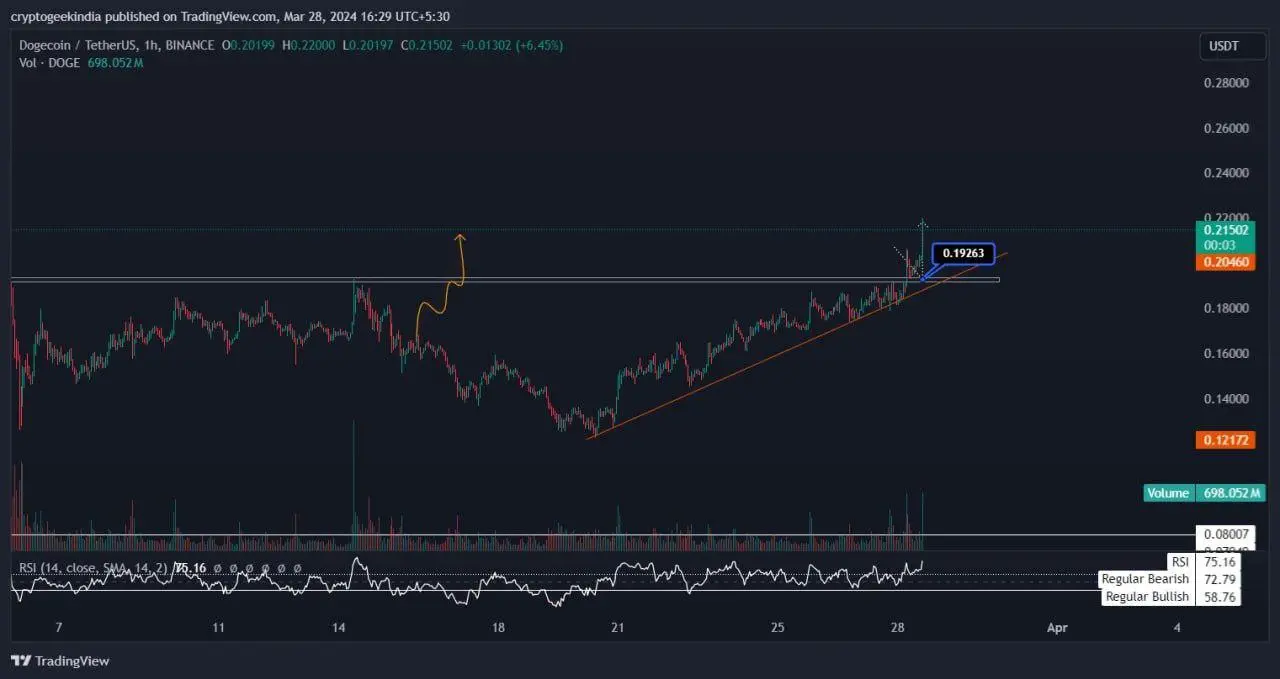The width and height of the screenshot is (1280, 679).
Task: Click the Regular Bullish 58.76 label
Action: click(1172, 597)
